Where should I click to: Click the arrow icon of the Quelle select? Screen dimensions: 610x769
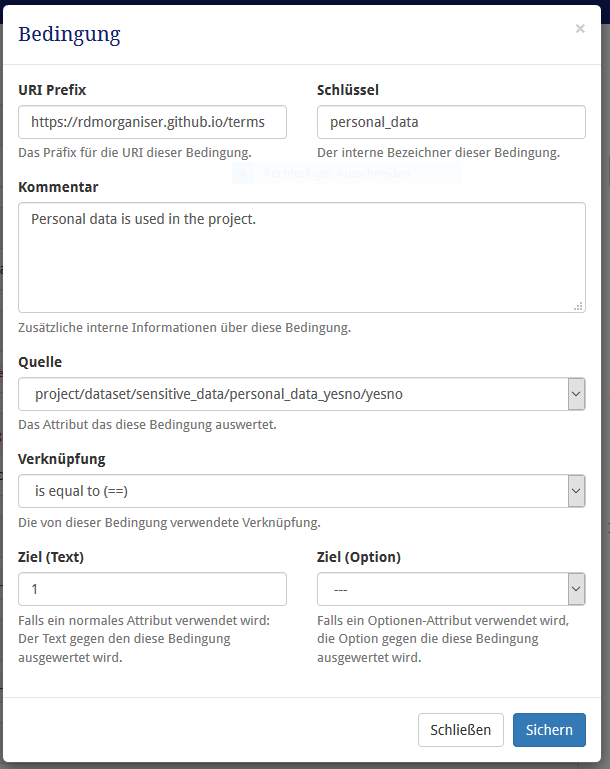tap(576, 394)
